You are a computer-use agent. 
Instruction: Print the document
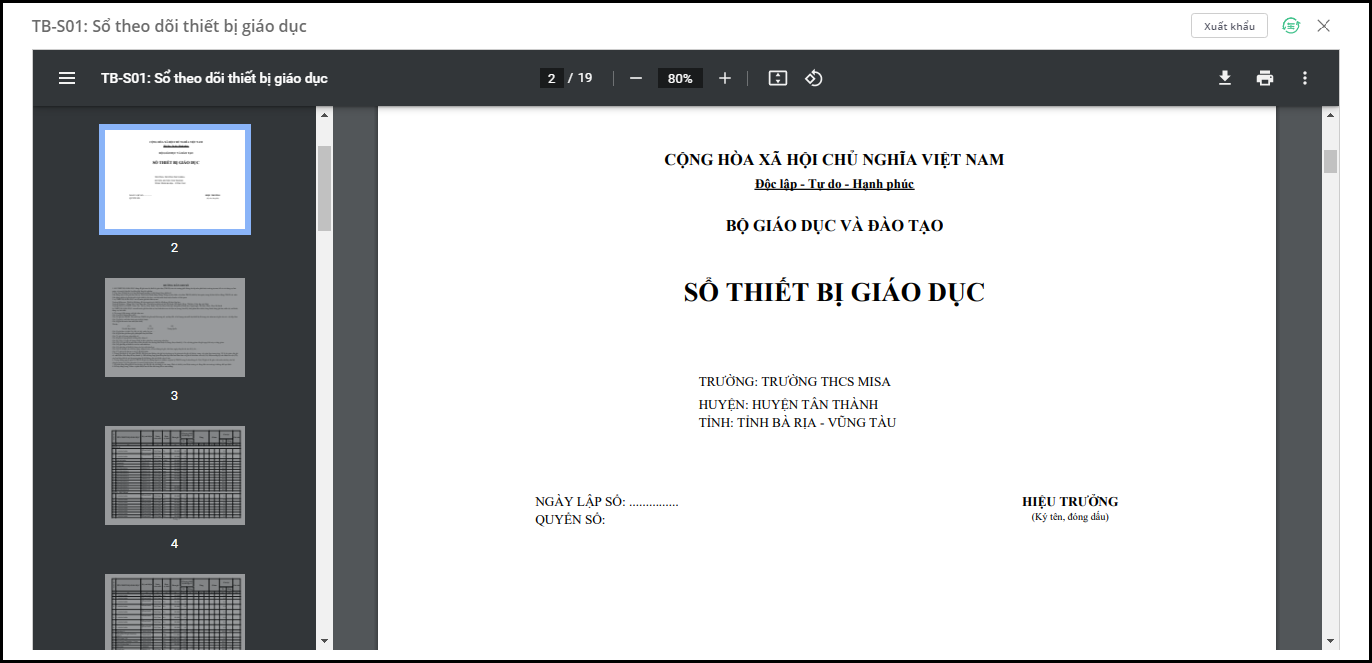1265,78
